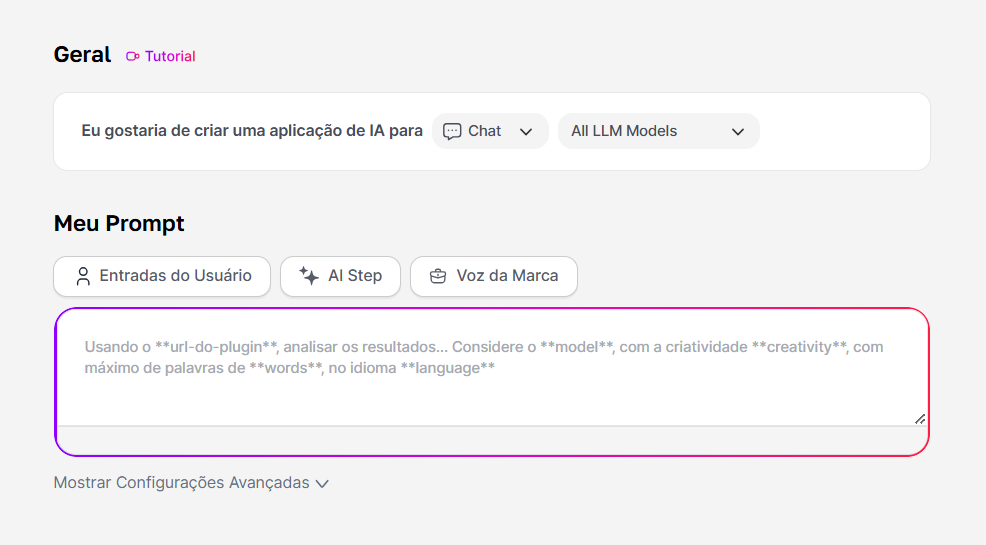This screenshot has width=986, height=545.
Task: Add an AI Step
Action: pos(340,276)
